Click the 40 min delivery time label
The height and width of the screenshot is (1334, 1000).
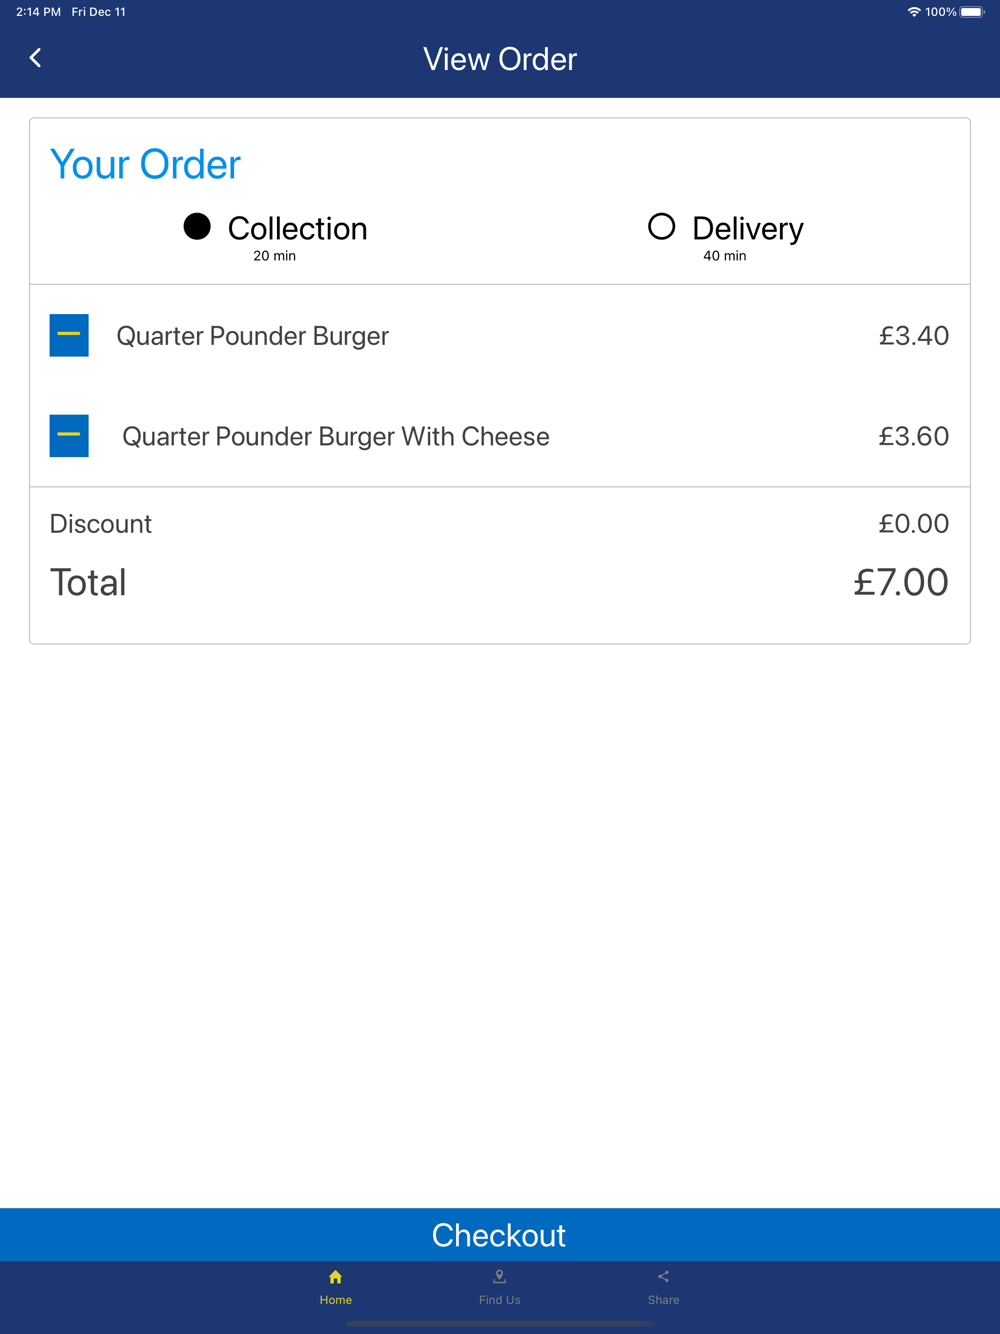(x=724, y=256)
